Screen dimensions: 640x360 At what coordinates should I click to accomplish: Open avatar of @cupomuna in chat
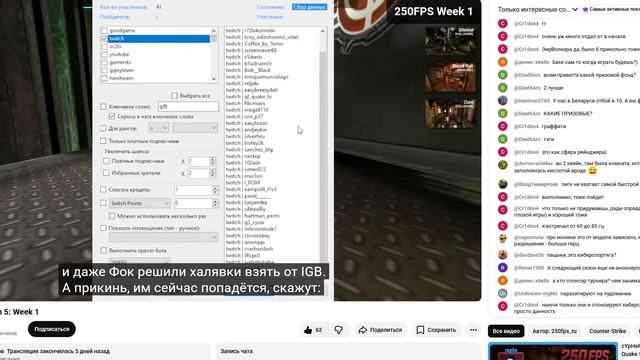tap(503, 238)
